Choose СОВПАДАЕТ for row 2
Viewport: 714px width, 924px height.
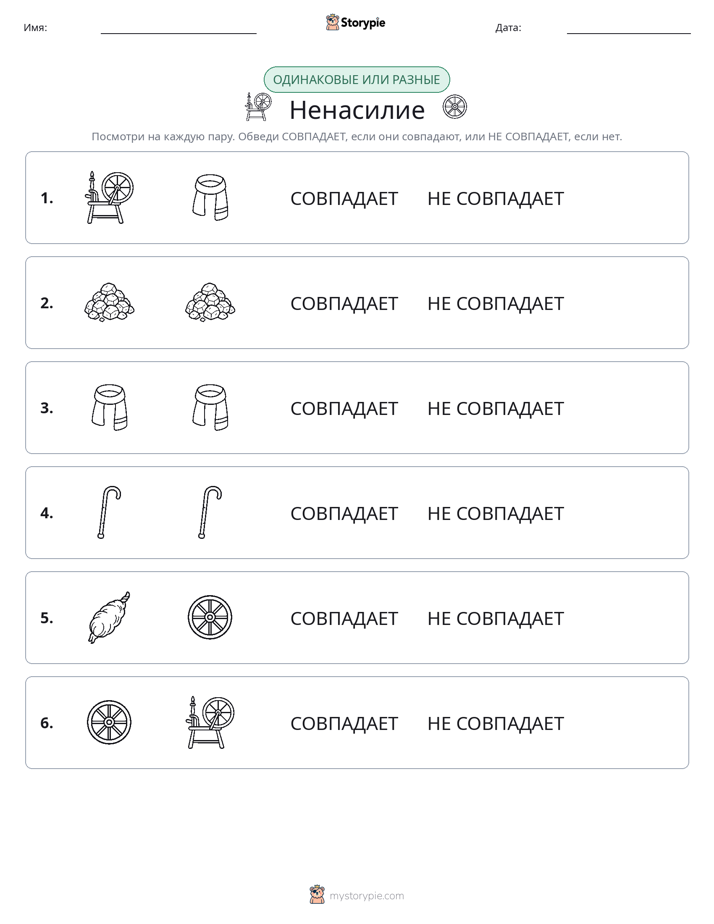(344, 303)
